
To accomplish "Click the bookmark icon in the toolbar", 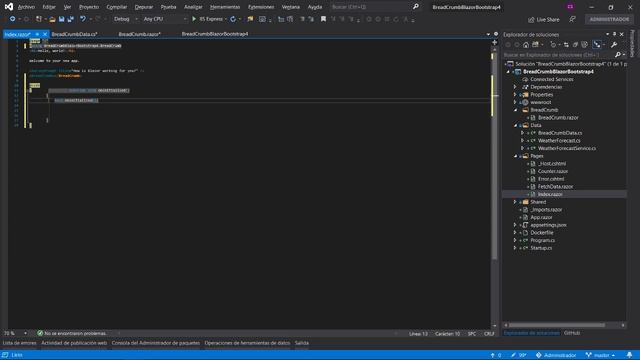I will coord(323,19).
